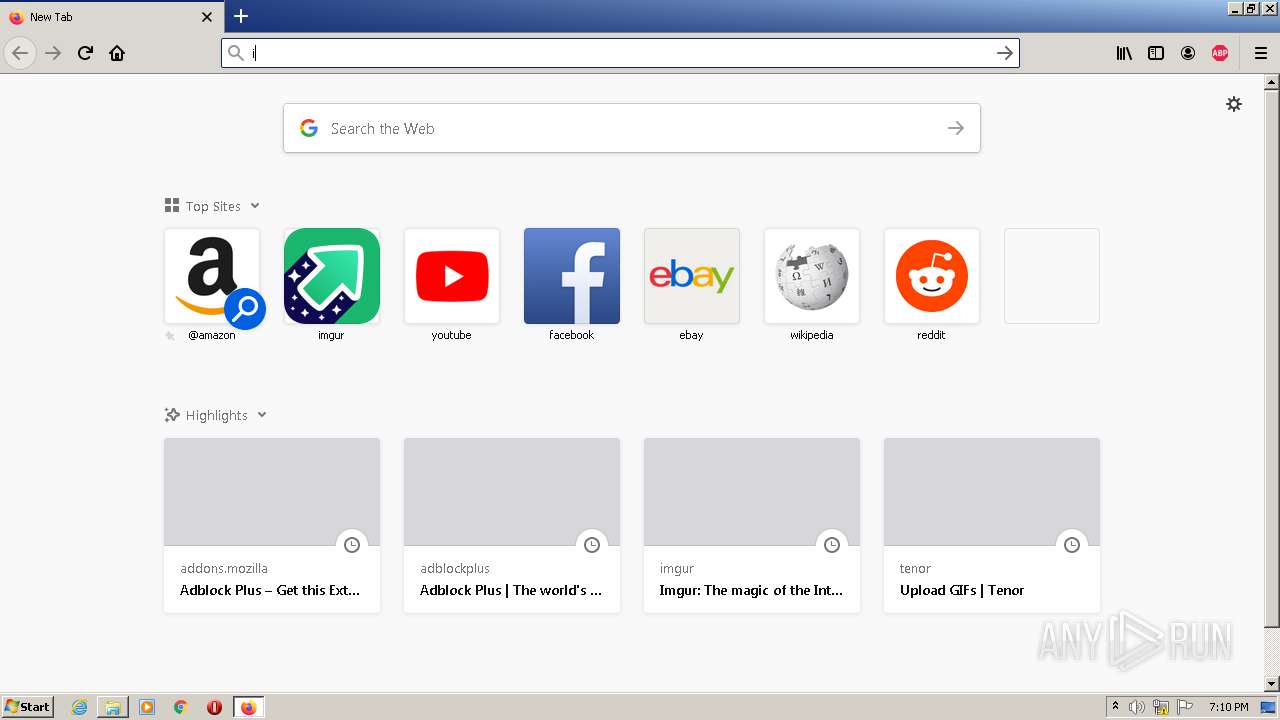Click the empty top site placeholder tile
This screenshot has height=720, width=1280.
[x=1052, y=276]
